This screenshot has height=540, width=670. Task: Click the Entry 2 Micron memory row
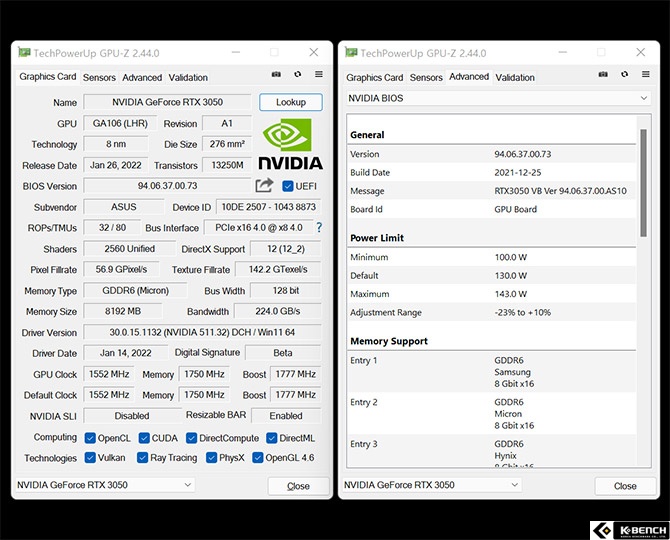(491, 414)
